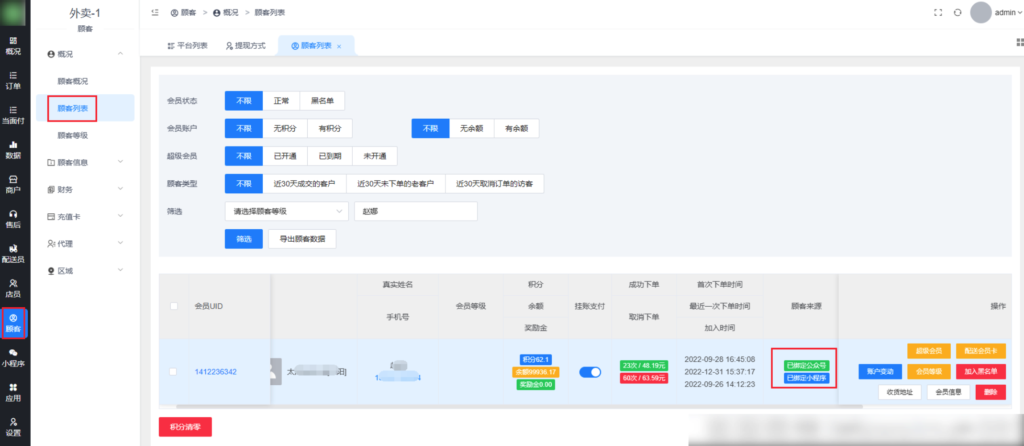1024x446 pixels.
Task: Click the refresh icon beside the avatar
Action: point(957,12)
